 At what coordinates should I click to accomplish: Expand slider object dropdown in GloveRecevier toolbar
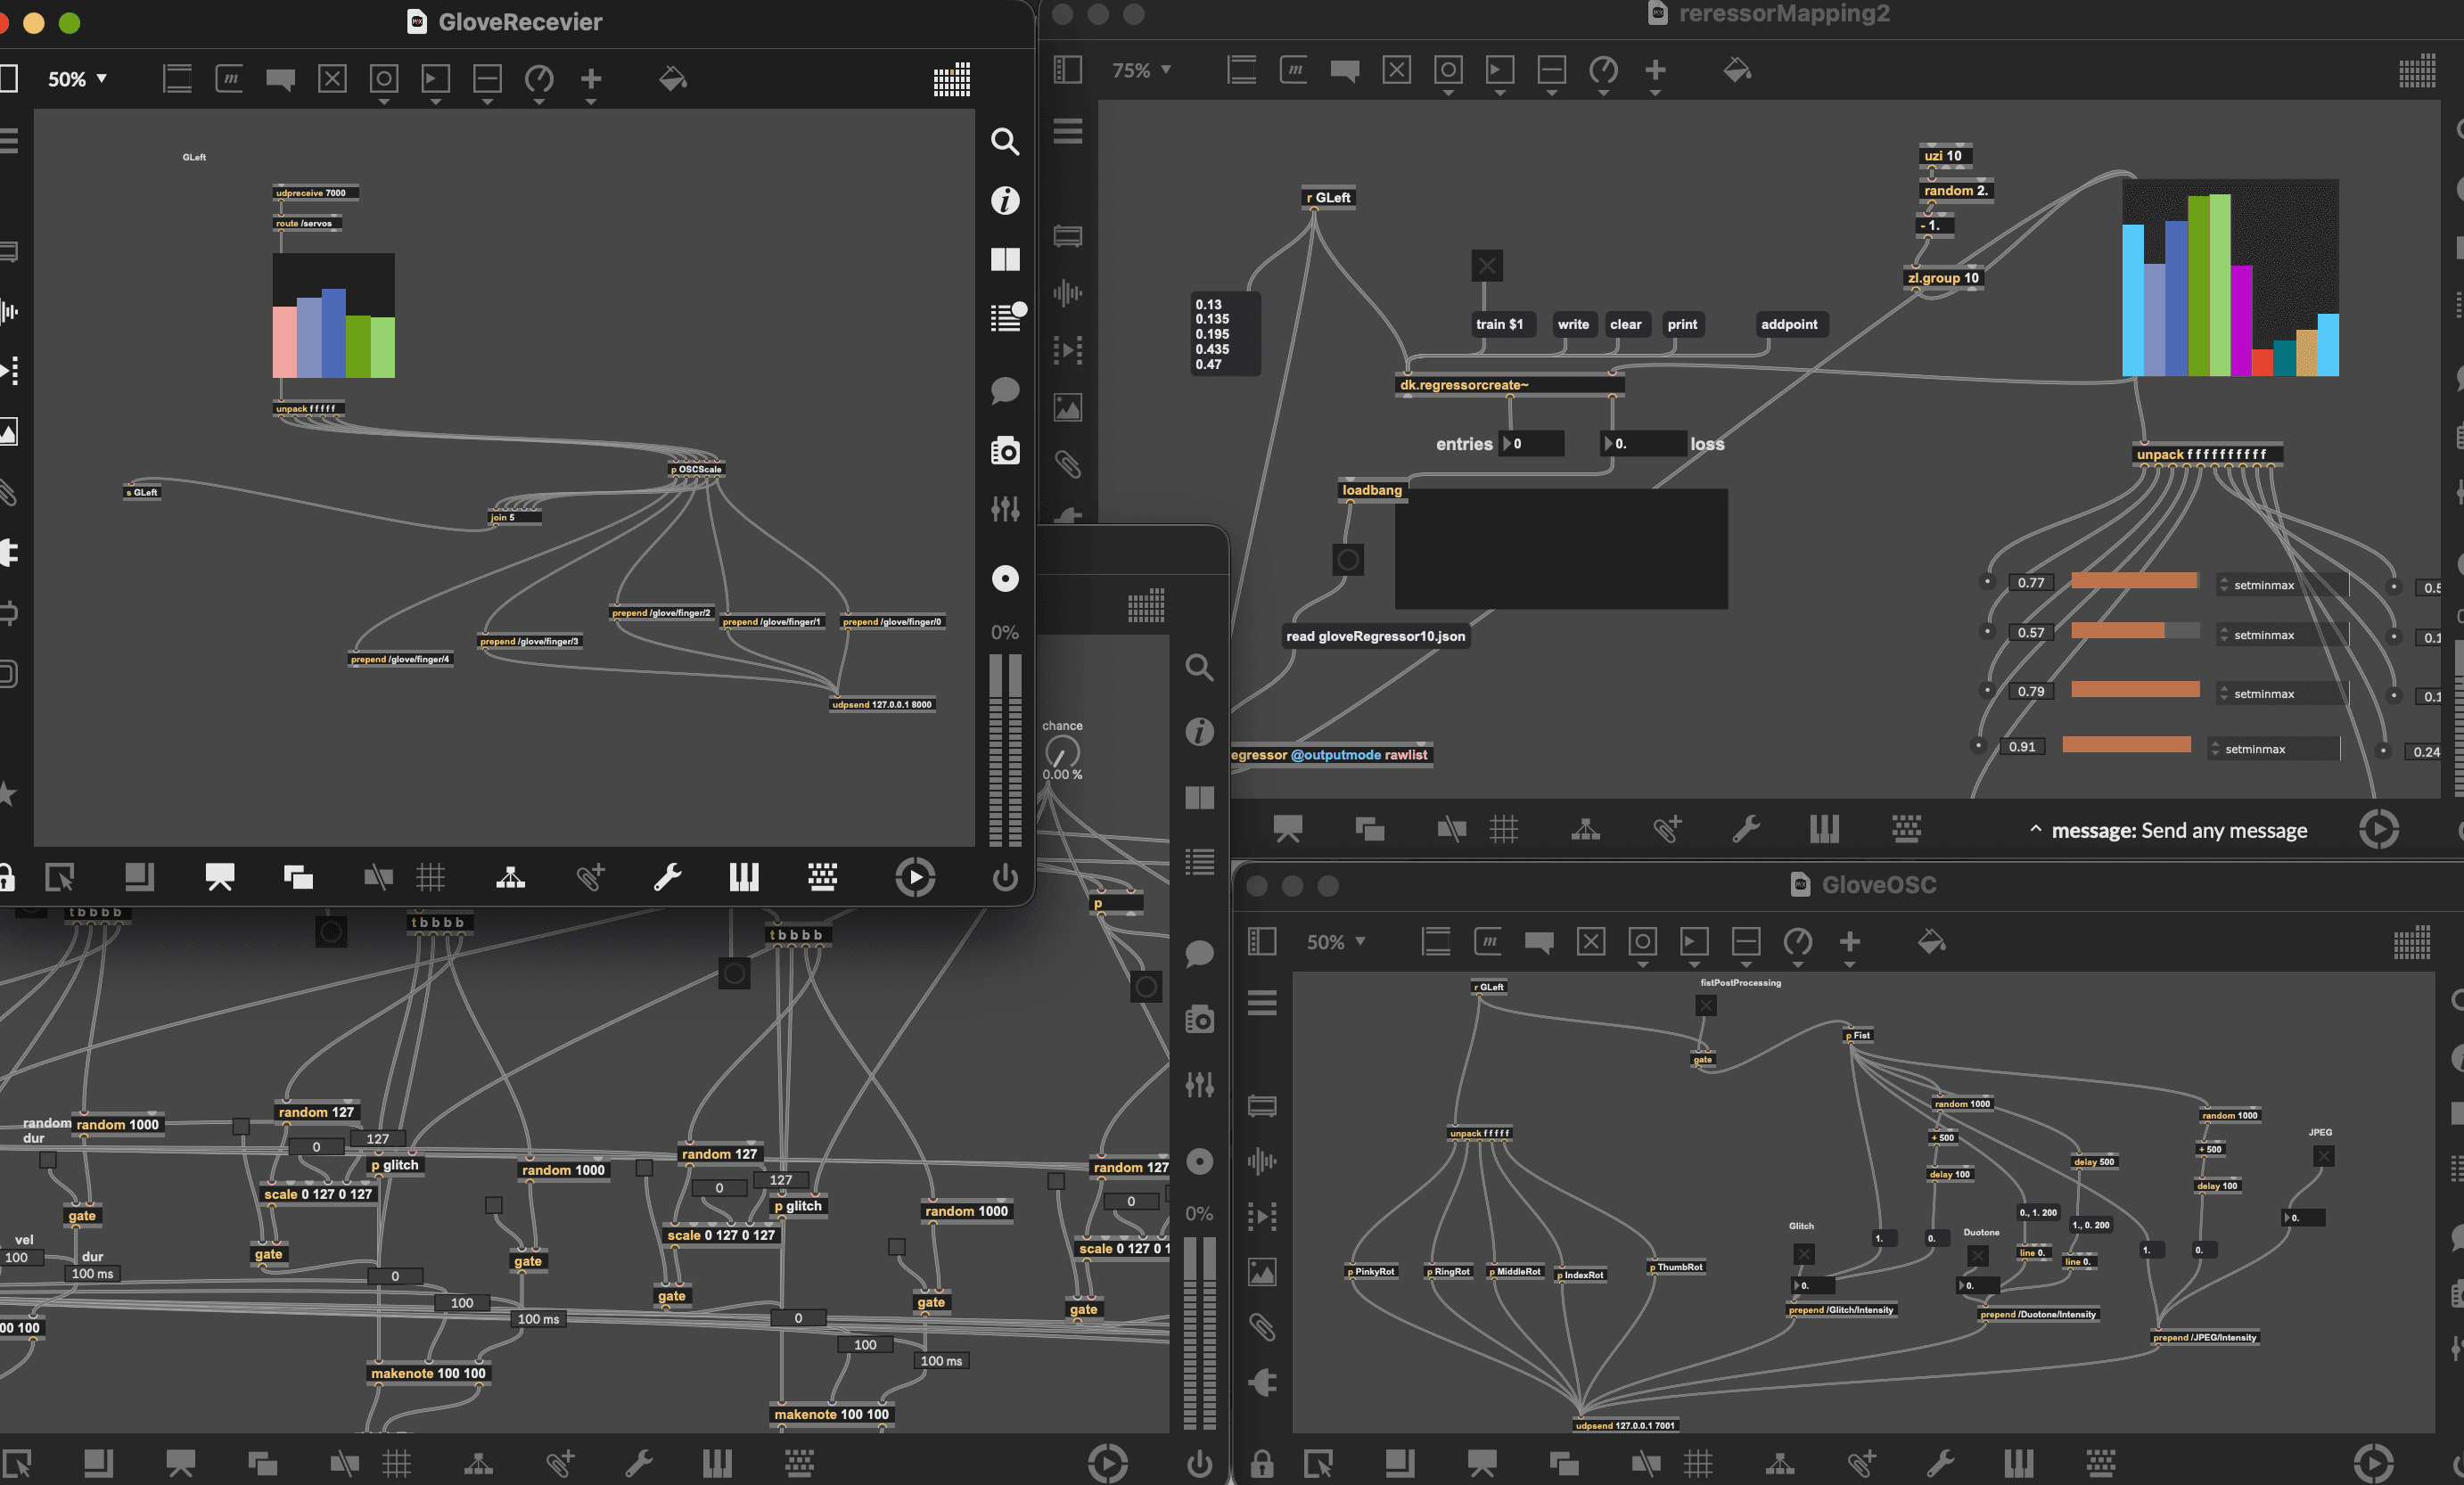pos(487,102)
